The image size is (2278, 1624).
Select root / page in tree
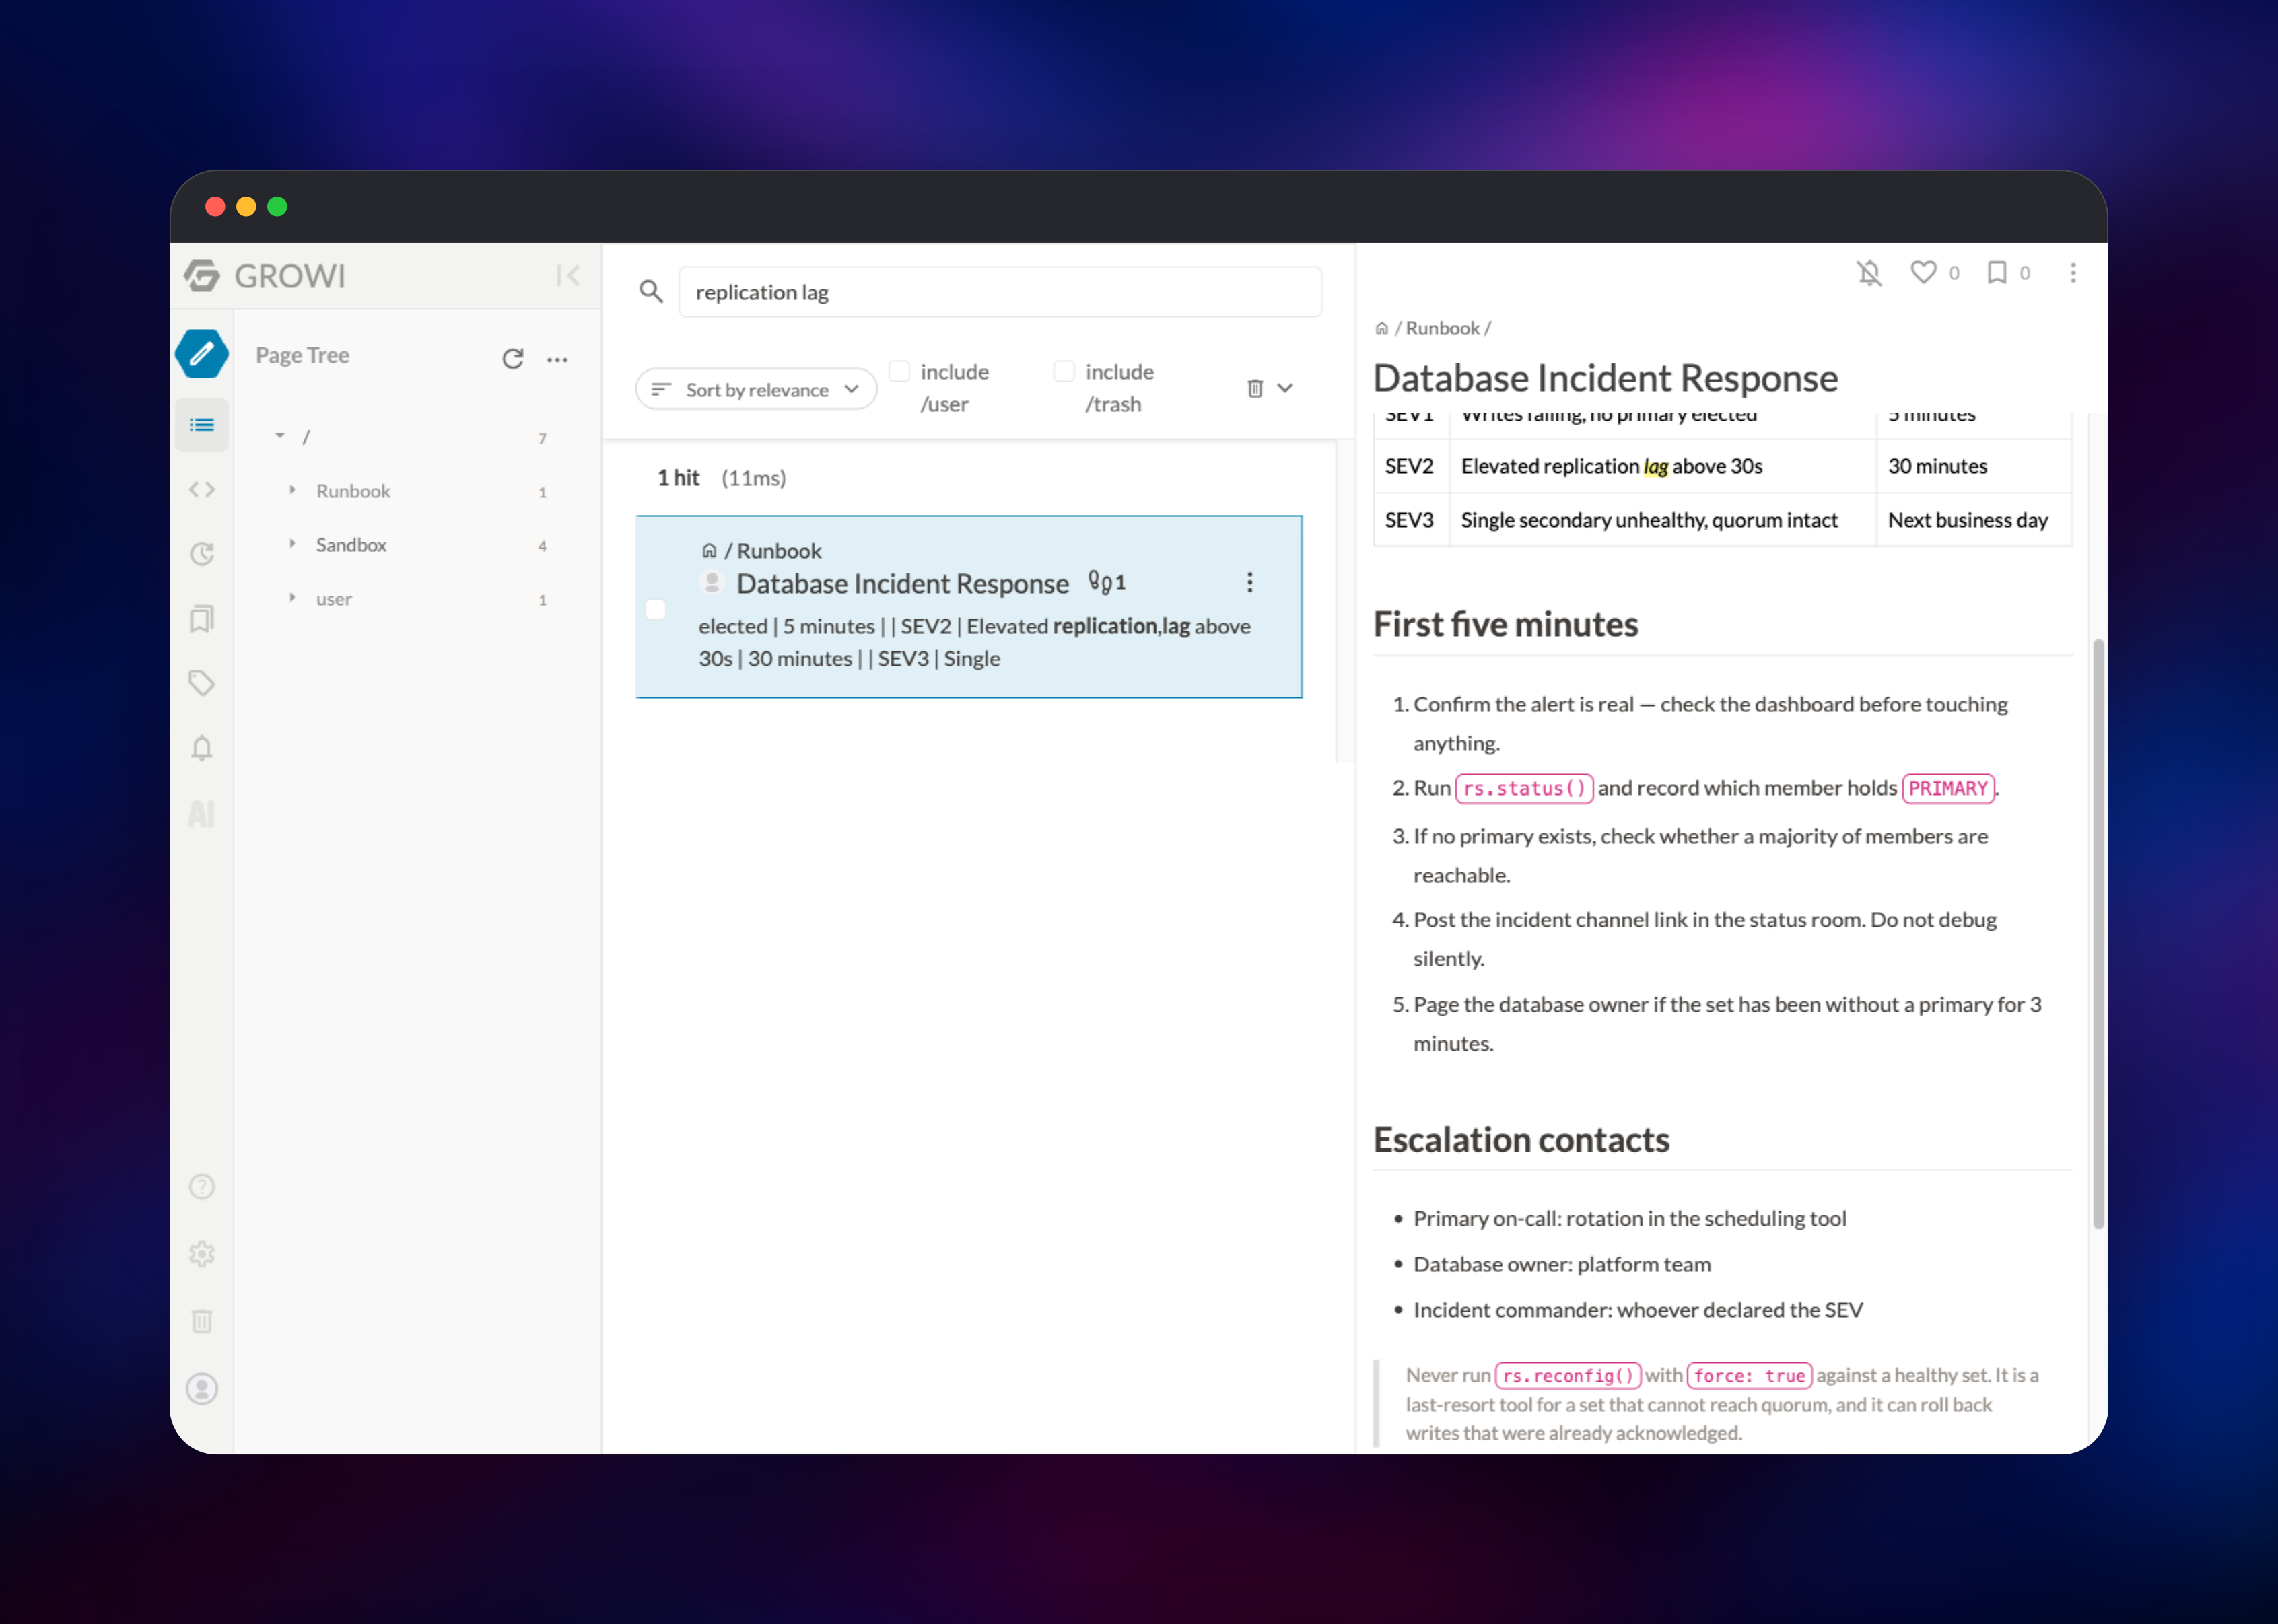click(306, 437)
